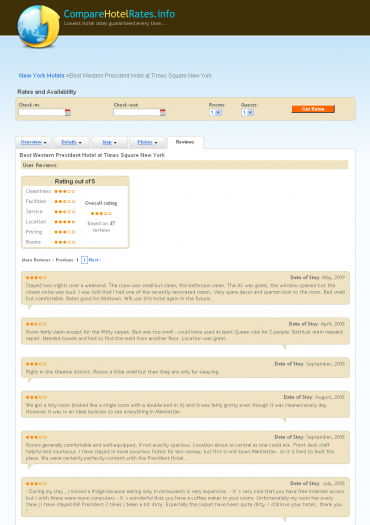Expand the Guests dropdown
Screen dimensions: 370x525
[247, 112]
